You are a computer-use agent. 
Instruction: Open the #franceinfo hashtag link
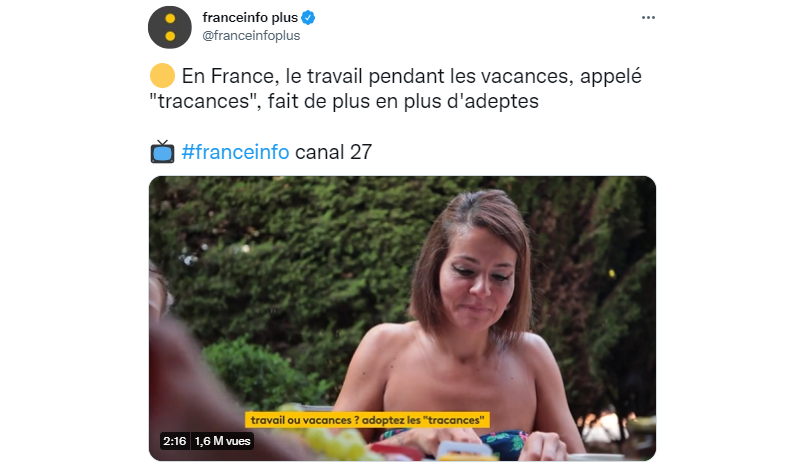click(235, 152)
